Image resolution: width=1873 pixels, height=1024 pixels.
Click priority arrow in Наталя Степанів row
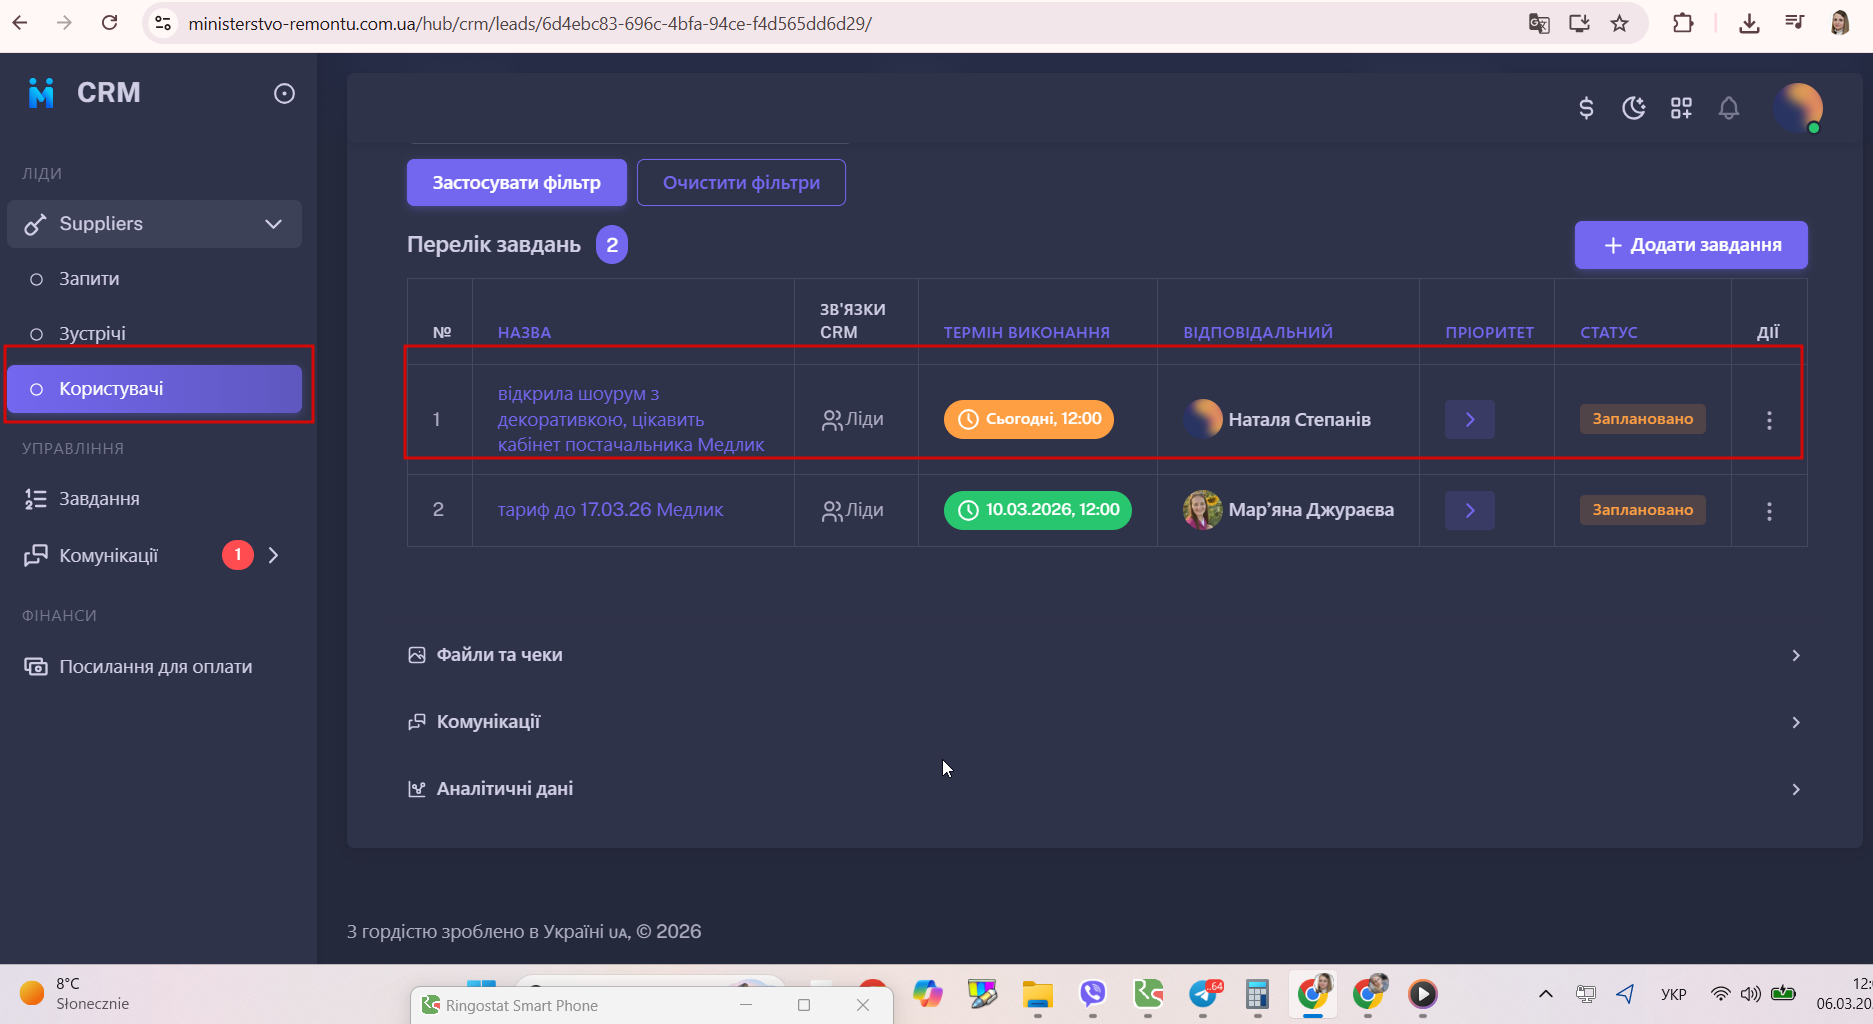(x=1470, y=420)
